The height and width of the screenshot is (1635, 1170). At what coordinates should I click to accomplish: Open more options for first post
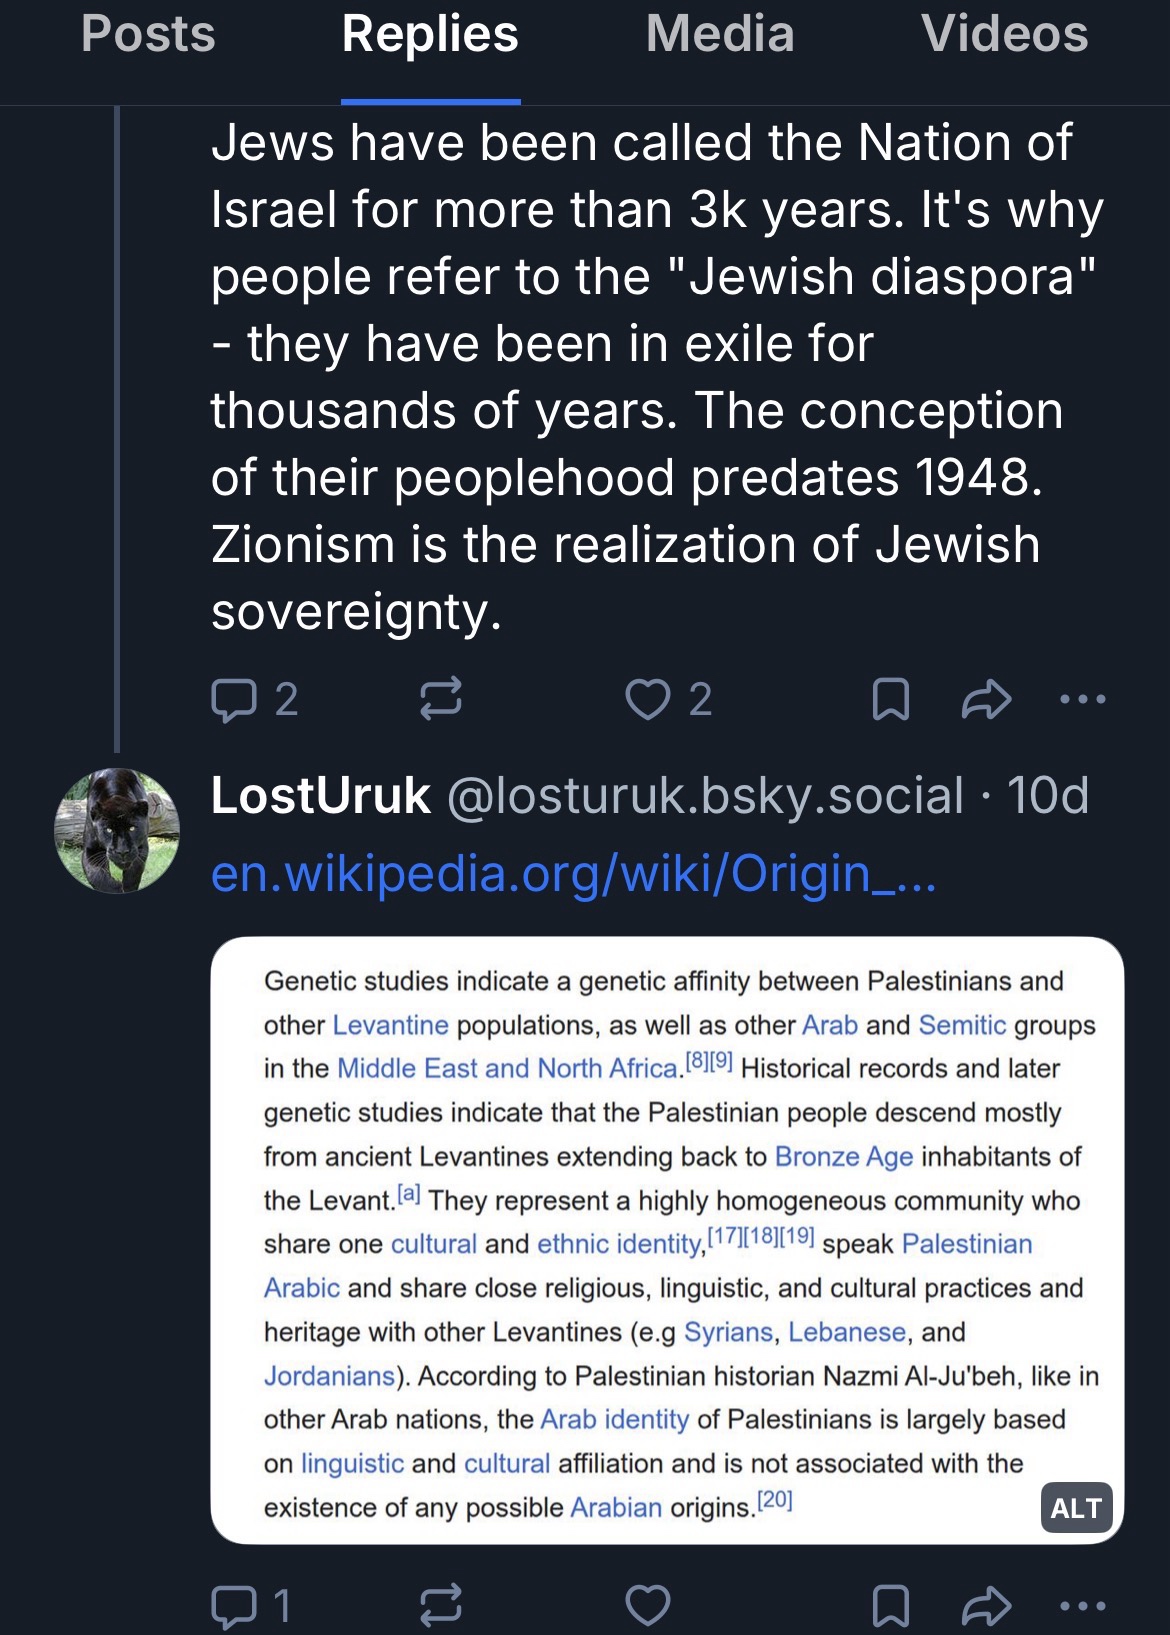pos(1083,699)
